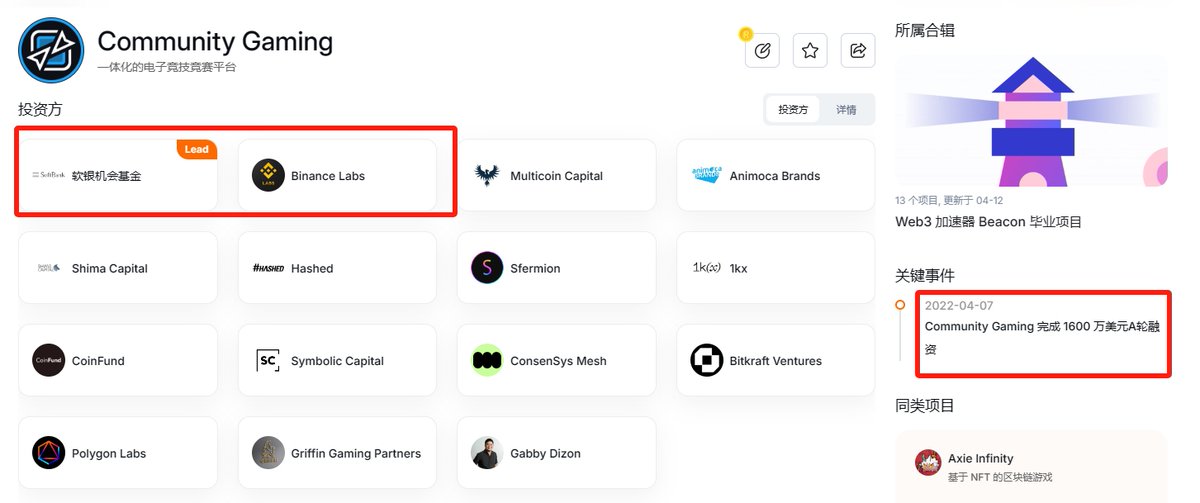Open the CoinFund investor name
Screen dimensions: 1200x503
98,361
